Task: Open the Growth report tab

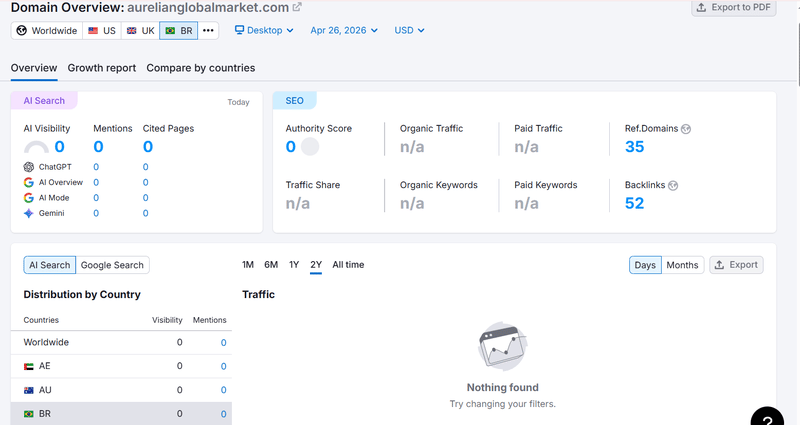Action: [x=102, y=68]
